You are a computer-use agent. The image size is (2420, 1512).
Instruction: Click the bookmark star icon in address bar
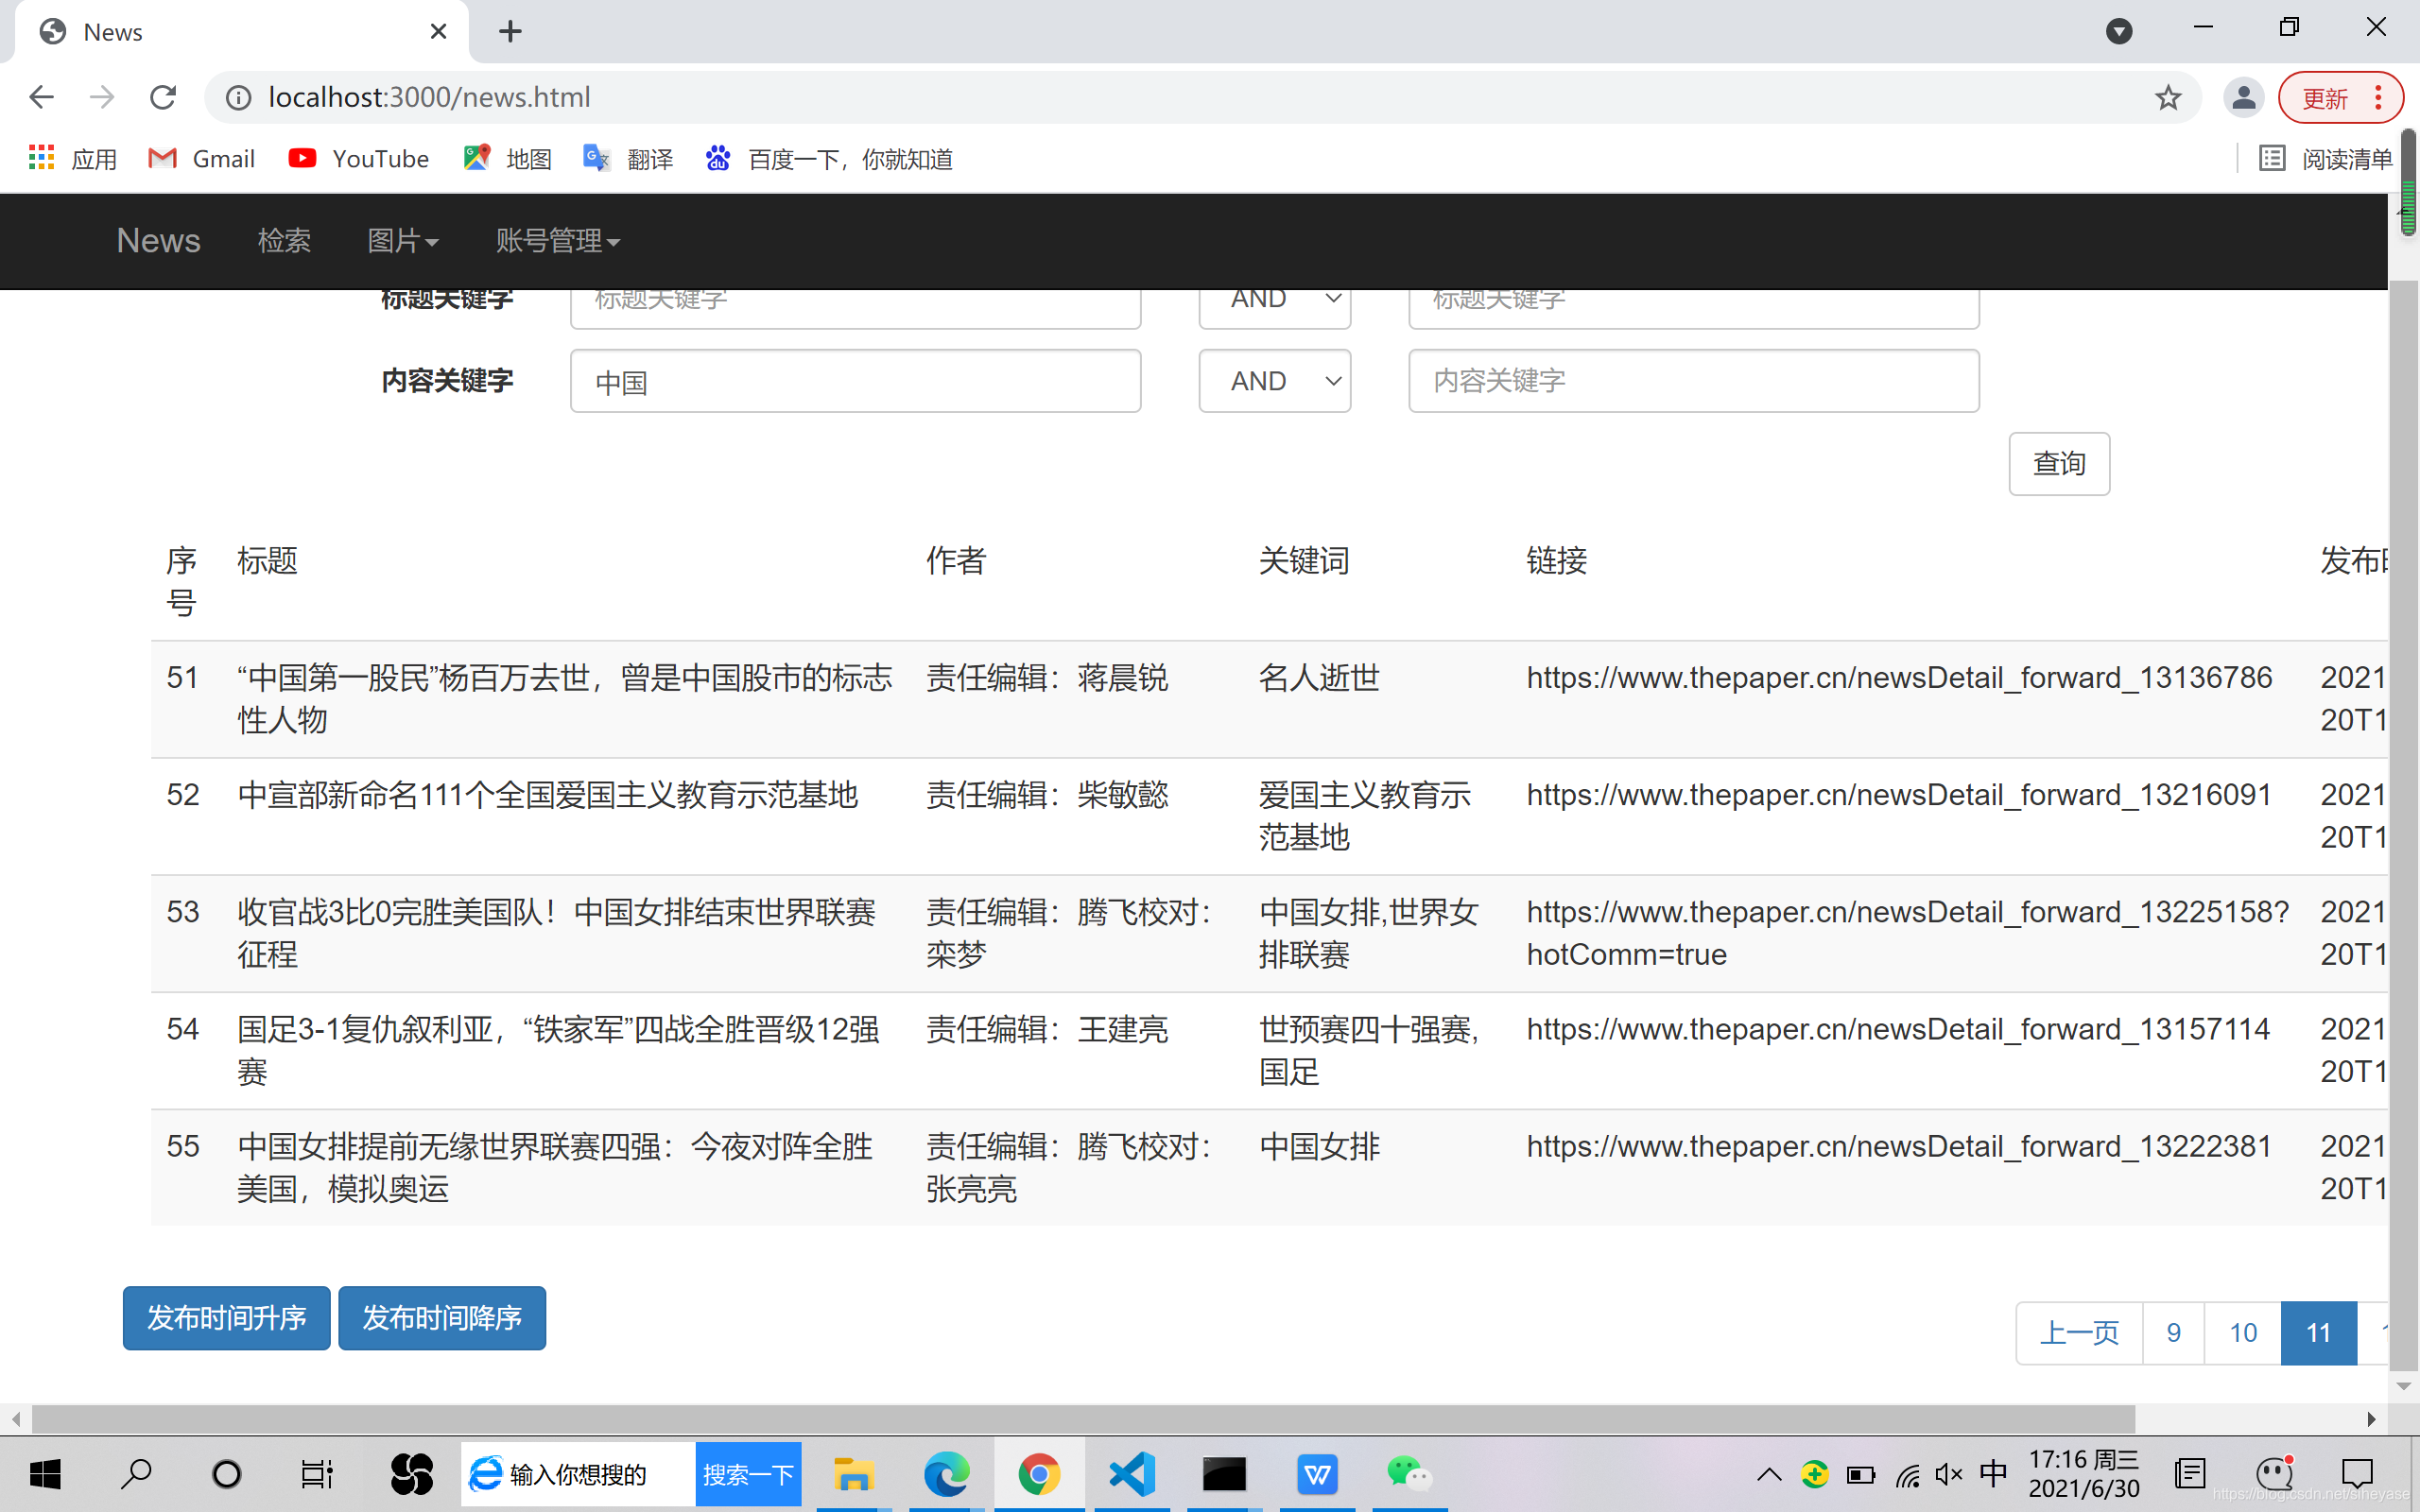click(2168, 97)
